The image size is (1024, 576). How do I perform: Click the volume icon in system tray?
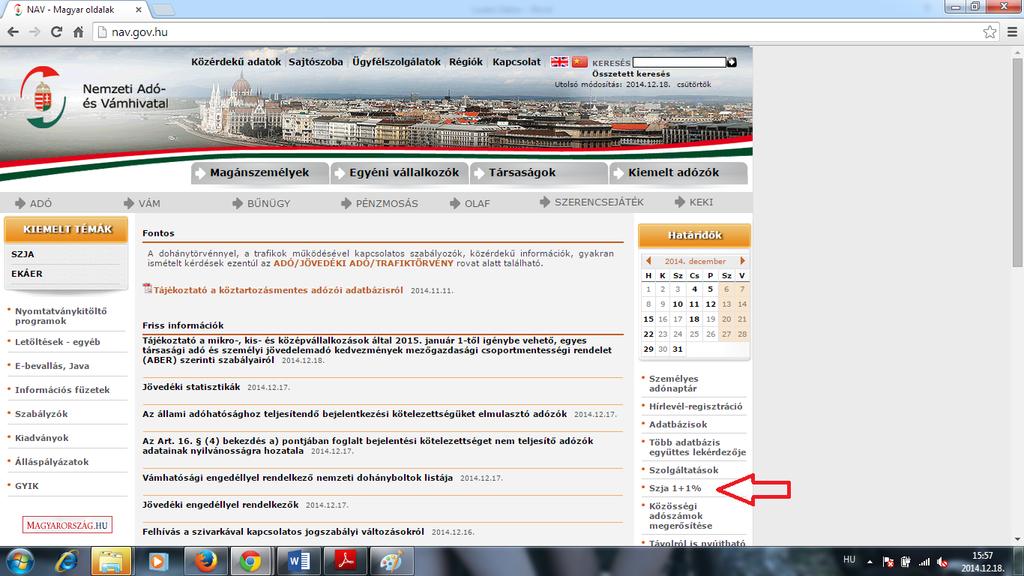pos(942,562)
